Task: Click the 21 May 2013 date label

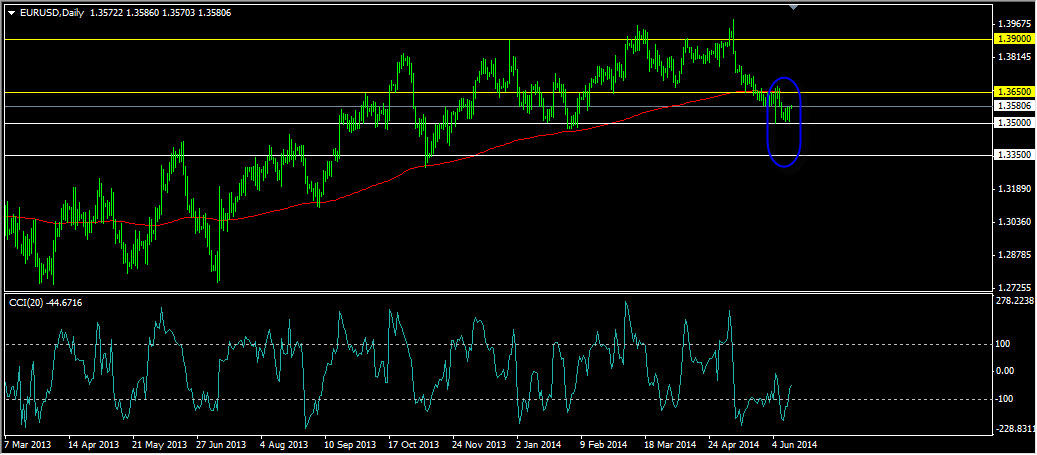Action: coord(158,445)
